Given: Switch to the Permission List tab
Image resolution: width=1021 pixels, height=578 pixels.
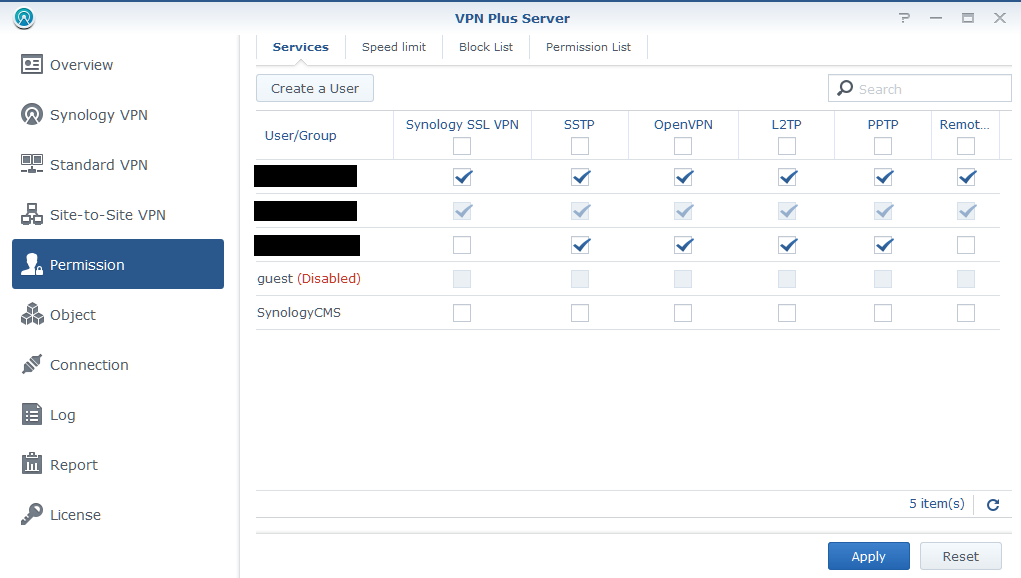Looking at the screenshot, I should [x=588, y=46].
